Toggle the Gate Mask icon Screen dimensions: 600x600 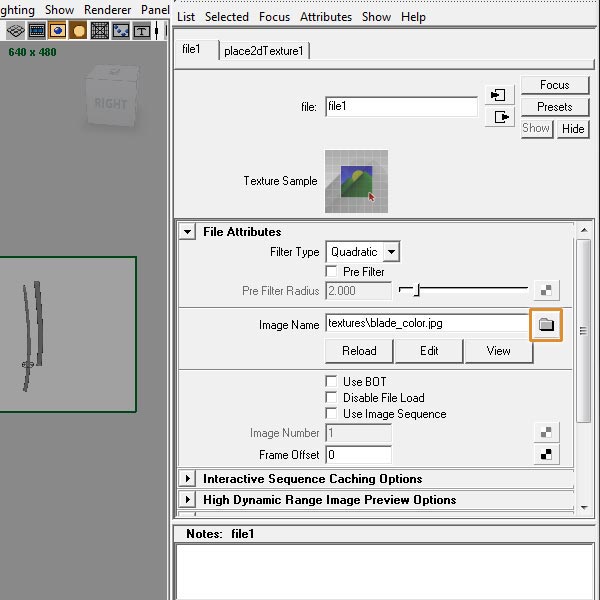tap(78, 31)
